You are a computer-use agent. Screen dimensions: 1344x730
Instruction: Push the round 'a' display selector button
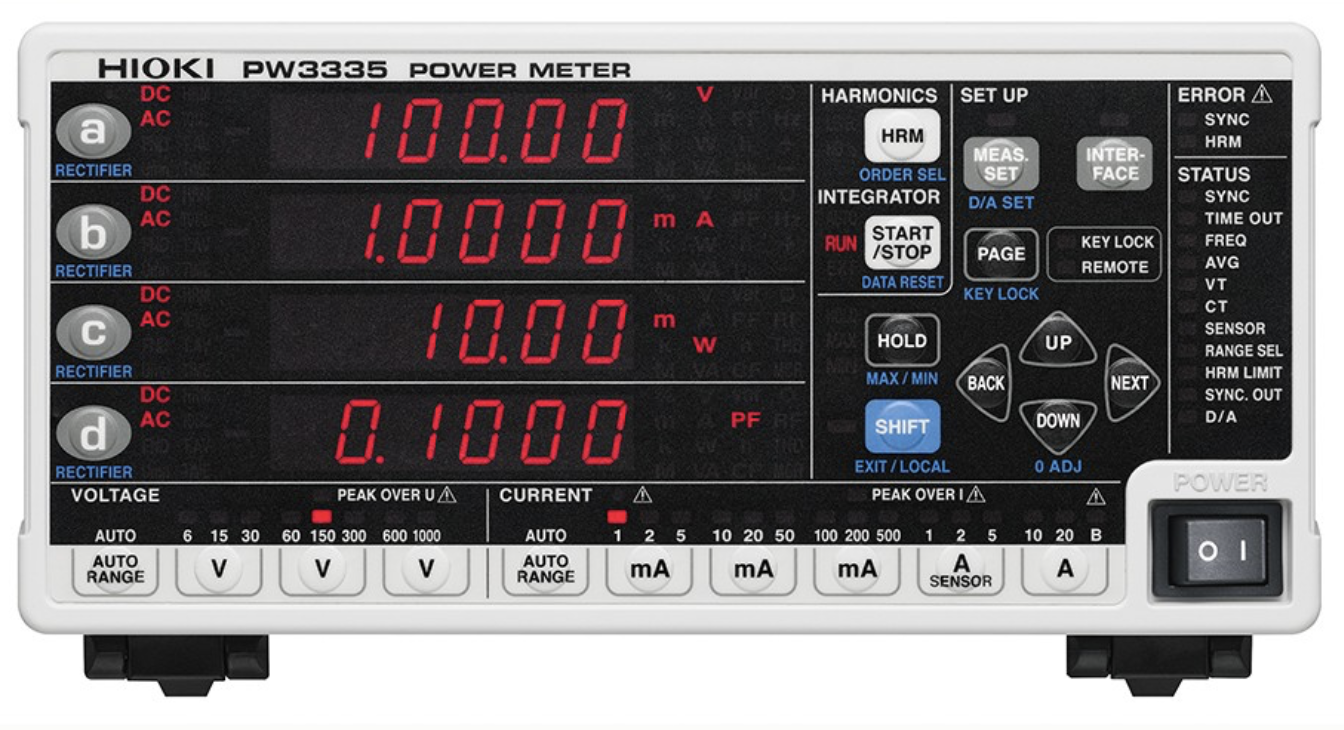pos(93,131)
